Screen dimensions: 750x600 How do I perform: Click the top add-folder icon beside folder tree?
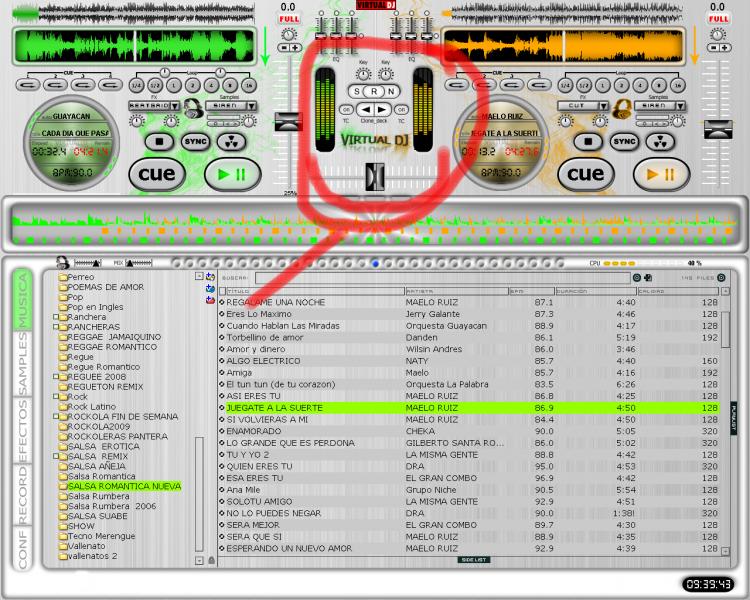(x=210, y=277)
